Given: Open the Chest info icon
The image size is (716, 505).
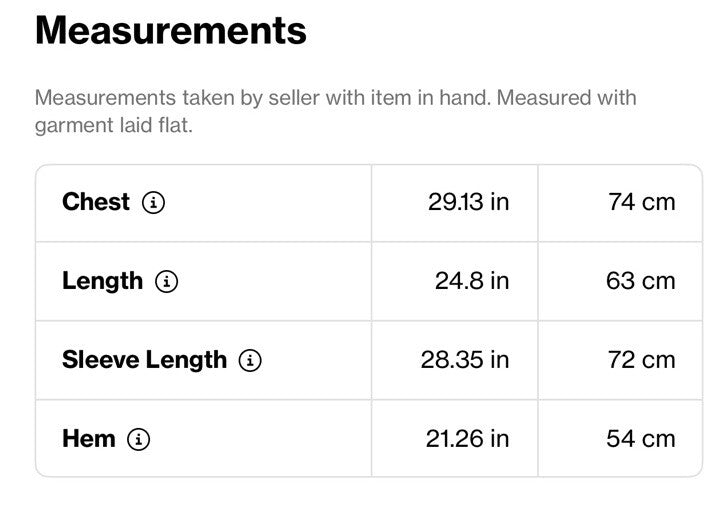Looking at the screenshot, I should (x=153, y=202).
